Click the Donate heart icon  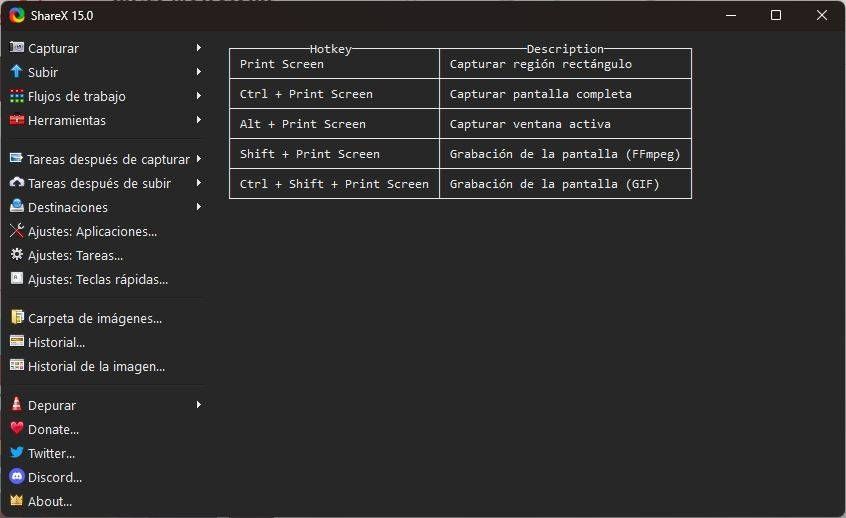click(x=16, y=429)
